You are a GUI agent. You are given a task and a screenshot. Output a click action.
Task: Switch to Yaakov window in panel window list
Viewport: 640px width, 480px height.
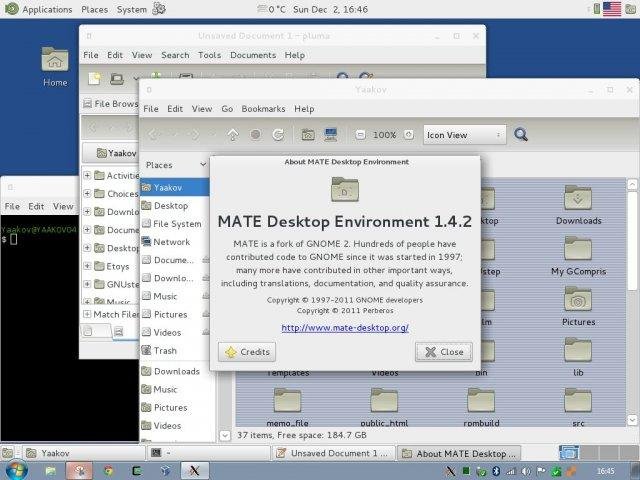coord(84,453)
